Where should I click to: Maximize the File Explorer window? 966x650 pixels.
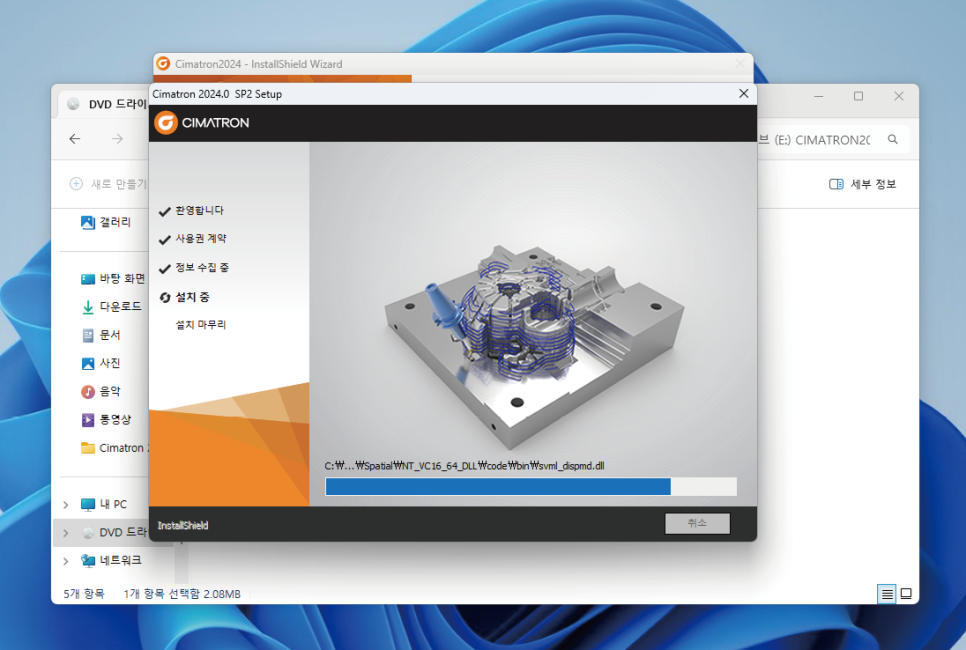point(858,96)
